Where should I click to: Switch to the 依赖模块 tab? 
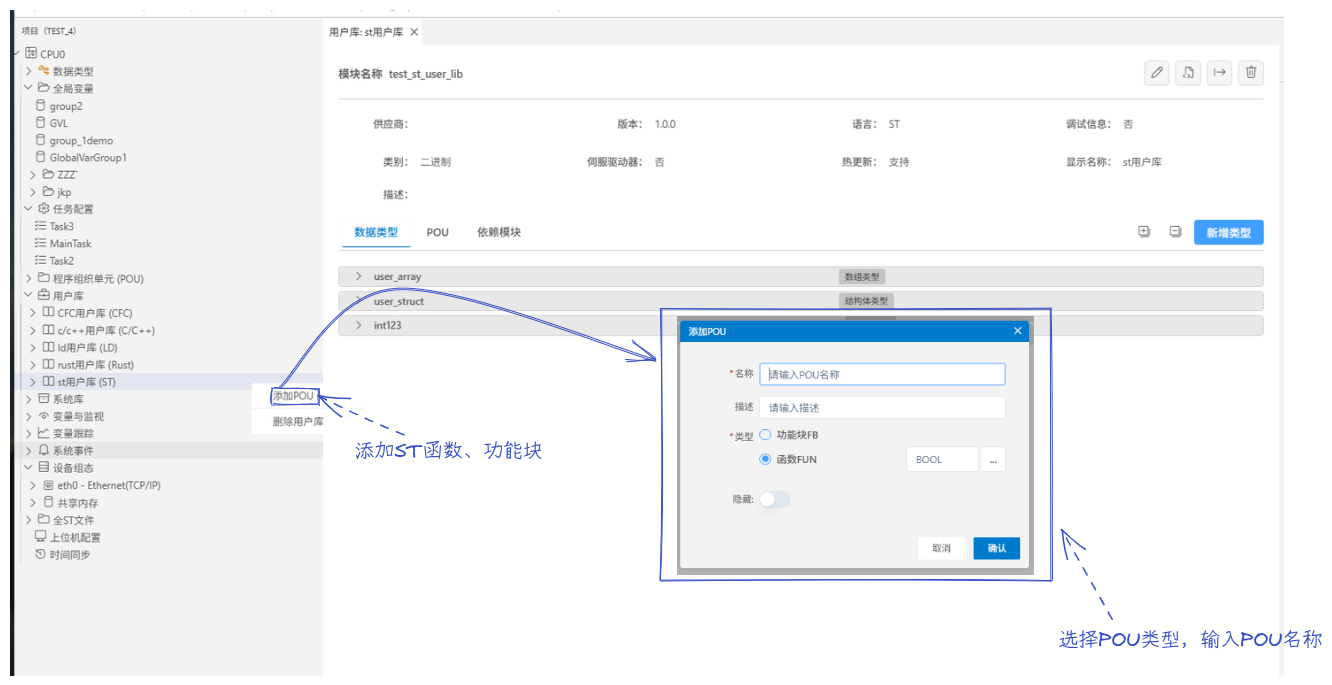[x=499, y=232]
